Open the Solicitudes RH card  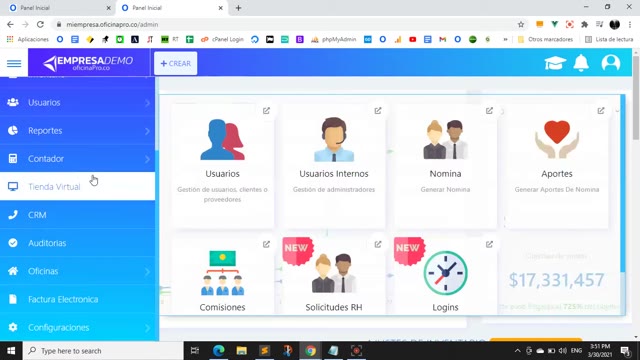click(x=334, y=276)
